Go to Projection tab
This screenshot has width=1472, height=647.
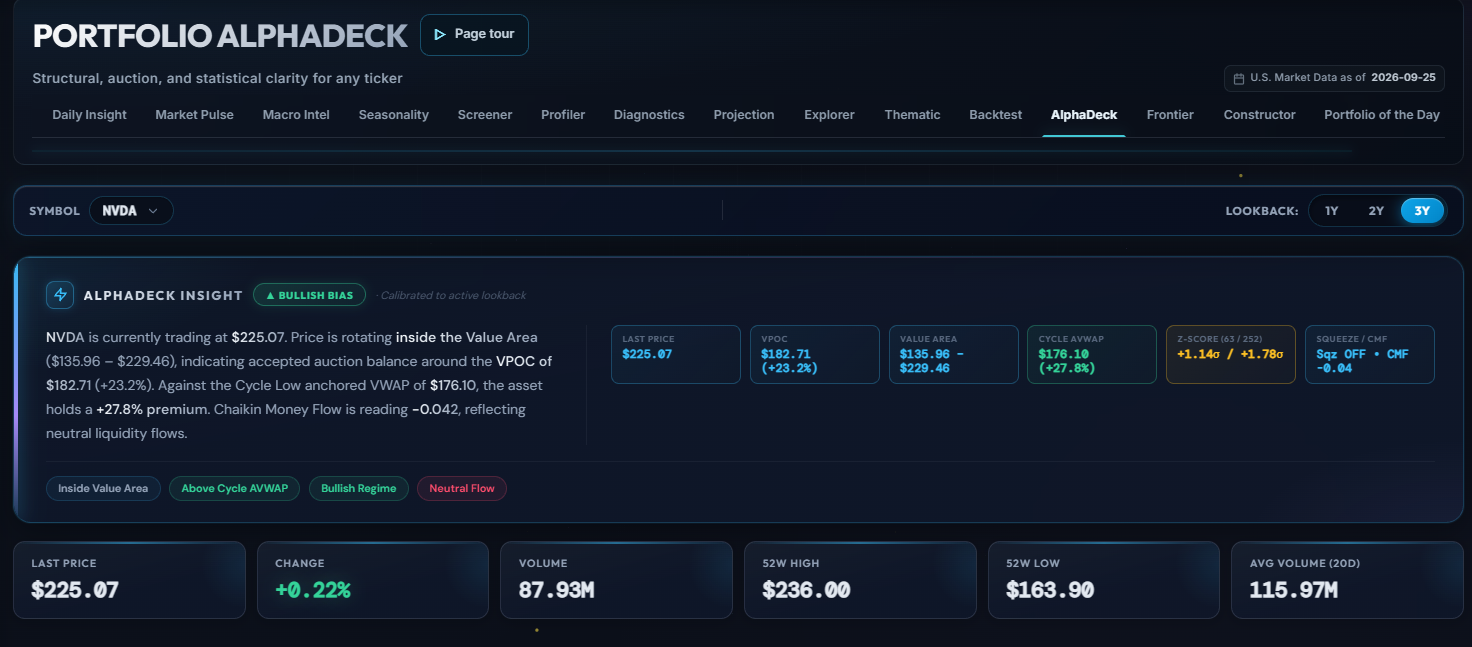pyautogui.click(x=744, y=115)
